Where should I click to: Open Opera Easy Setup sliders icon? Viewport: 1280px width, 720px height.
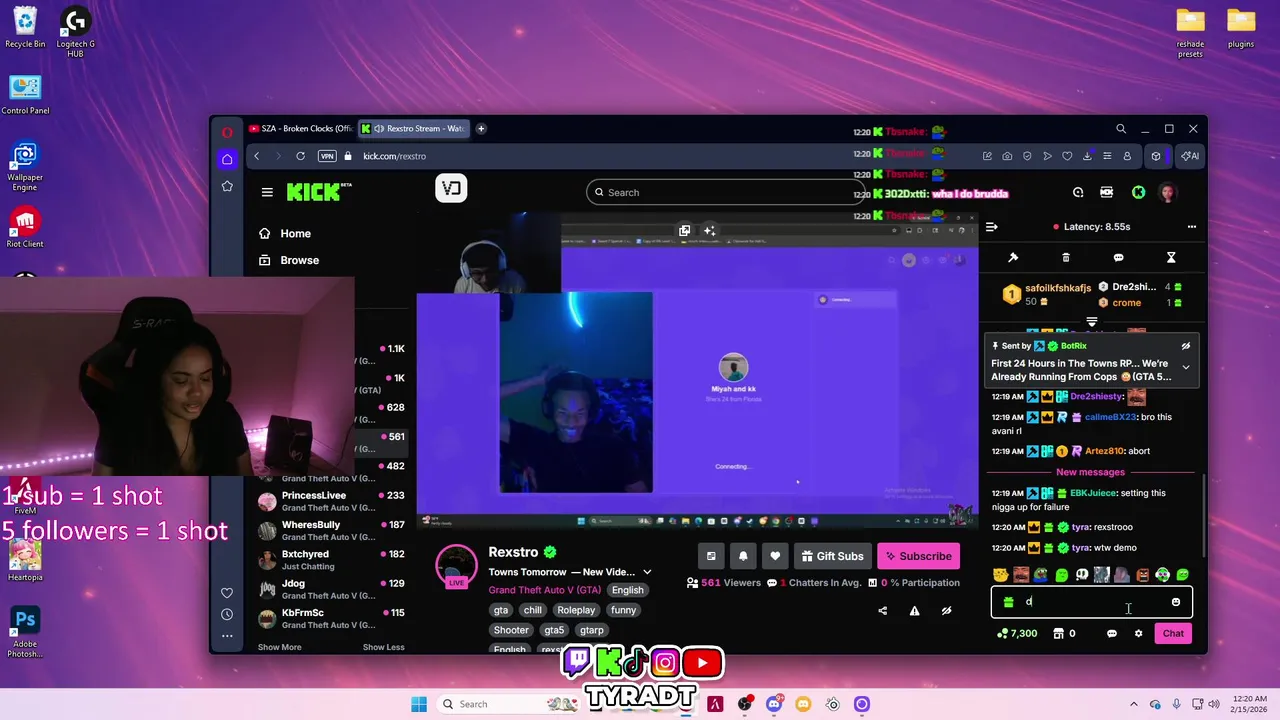click(1107, 156)
